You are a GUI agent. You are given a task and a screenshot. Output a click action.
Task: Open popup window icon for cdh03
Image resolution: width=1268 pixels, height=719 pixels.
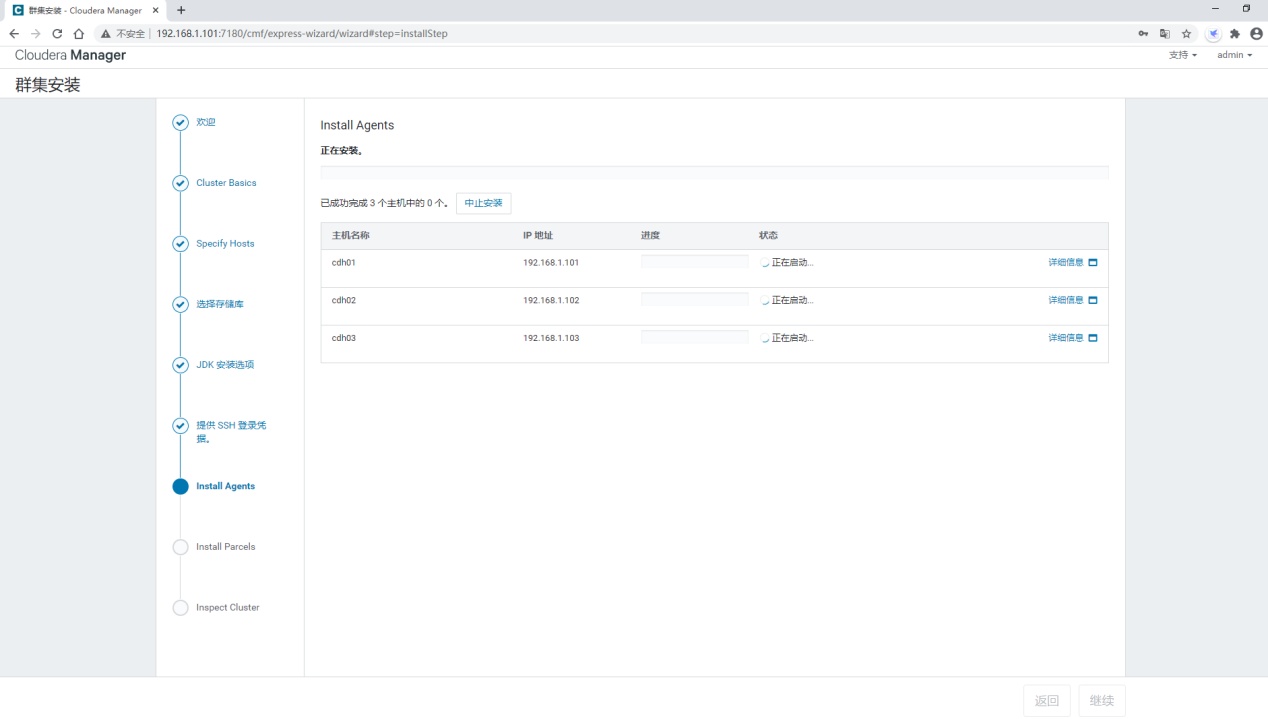pos(1093,338)
